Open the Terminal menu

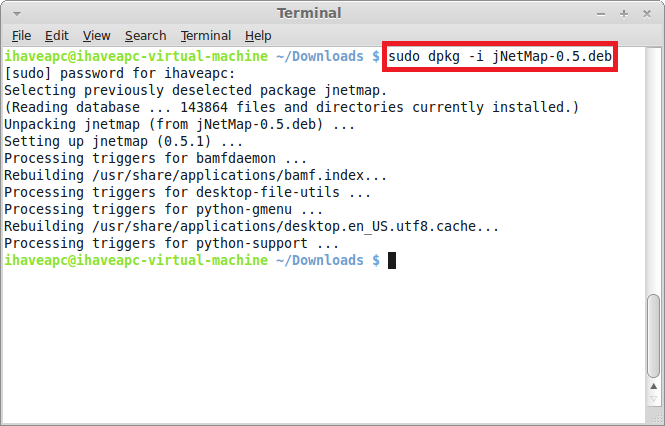pos(206,36)
